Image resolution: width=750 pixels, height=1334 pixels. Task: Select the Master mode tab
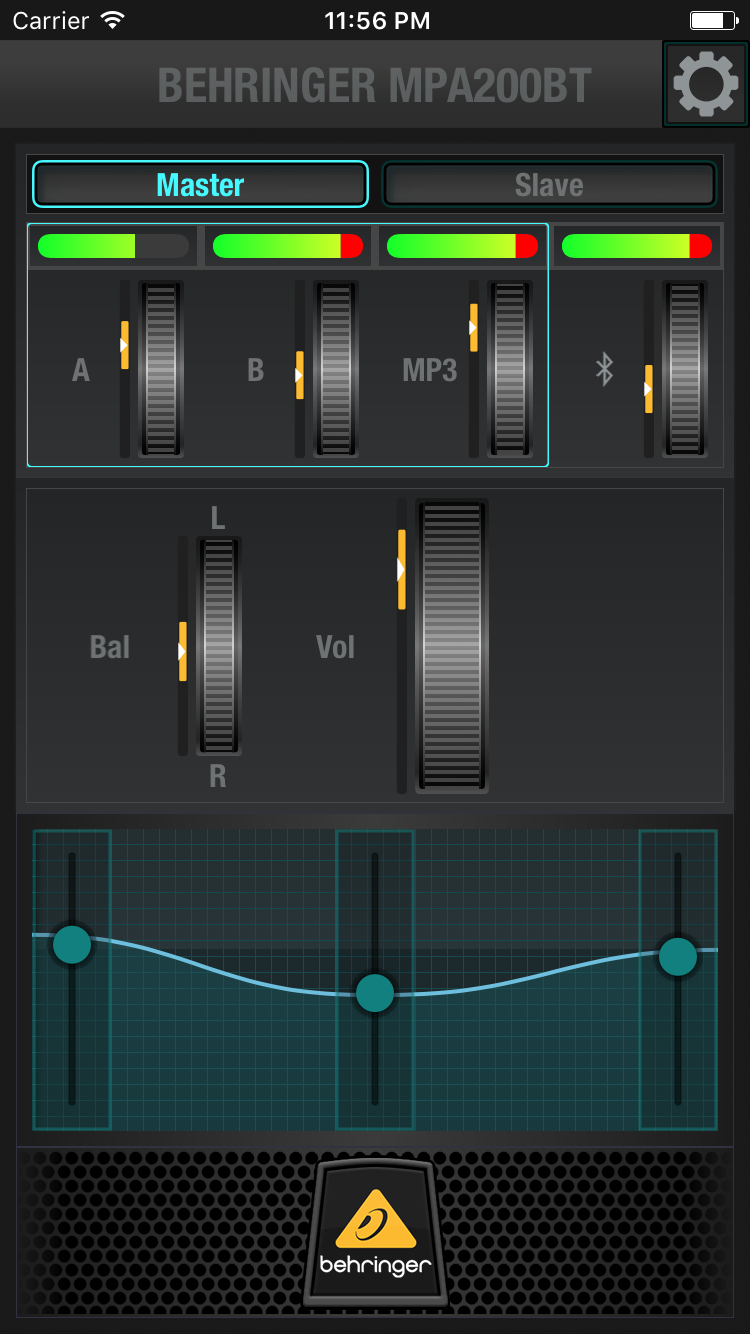click(201, 184)
